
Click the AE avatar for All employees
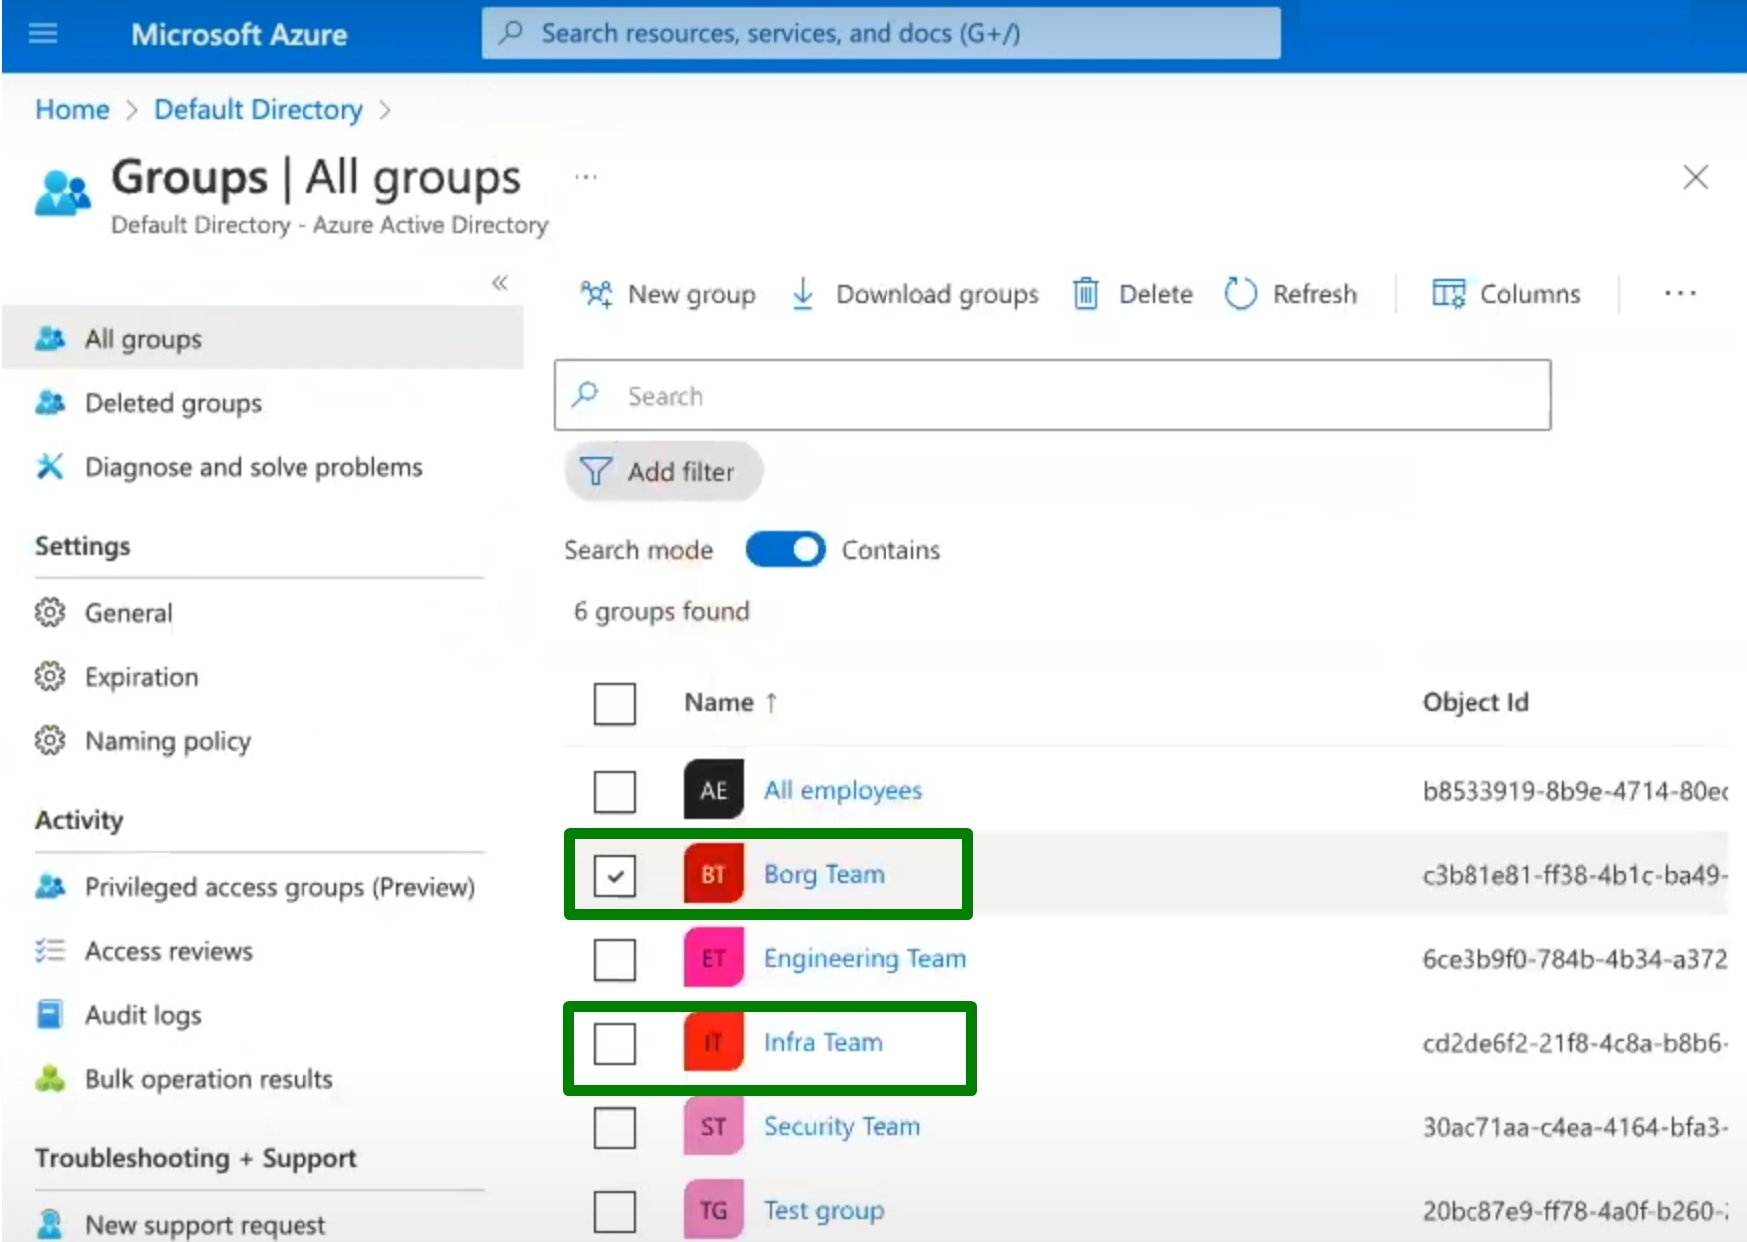(713, 791)
